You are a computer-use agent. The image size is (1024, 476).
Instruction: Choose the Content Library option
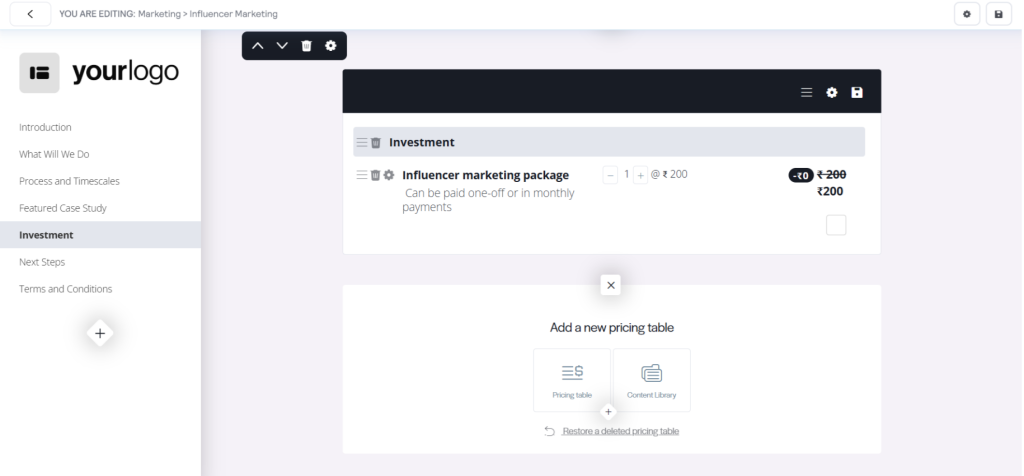tap(652, 380)
